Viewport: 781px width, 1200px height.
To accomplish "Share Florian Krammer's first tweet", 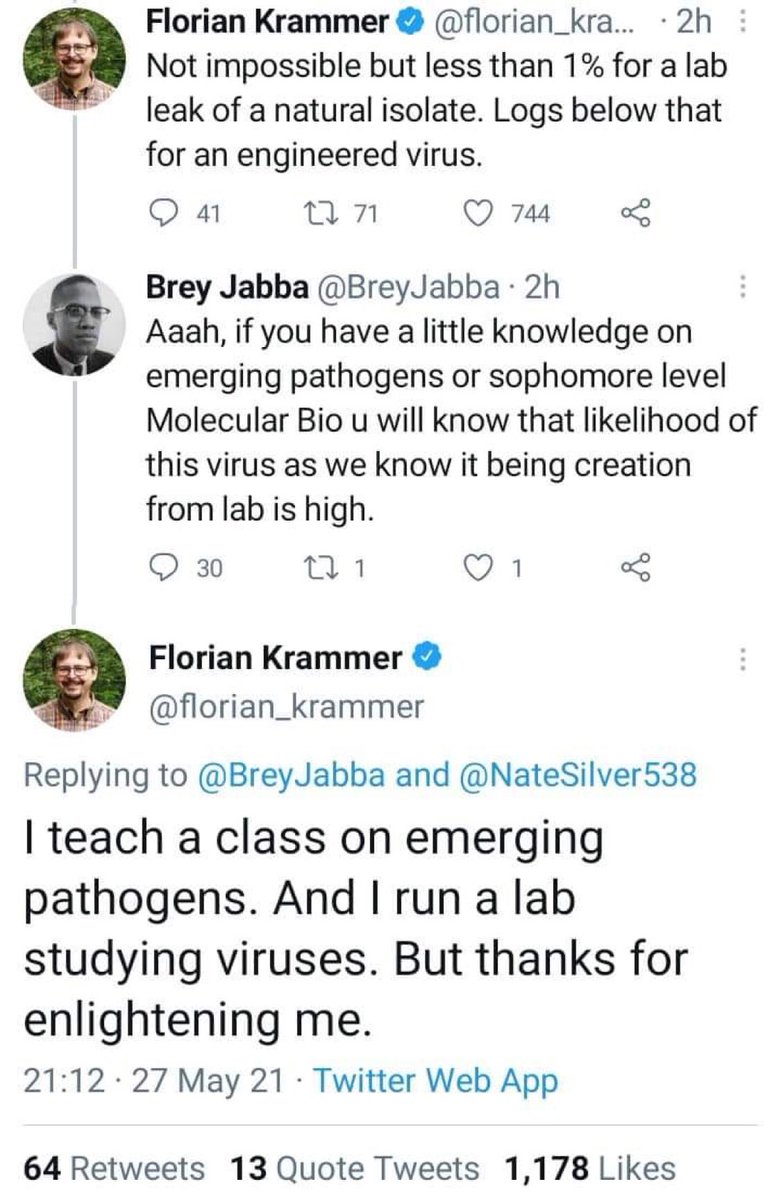I will (636, 212).
